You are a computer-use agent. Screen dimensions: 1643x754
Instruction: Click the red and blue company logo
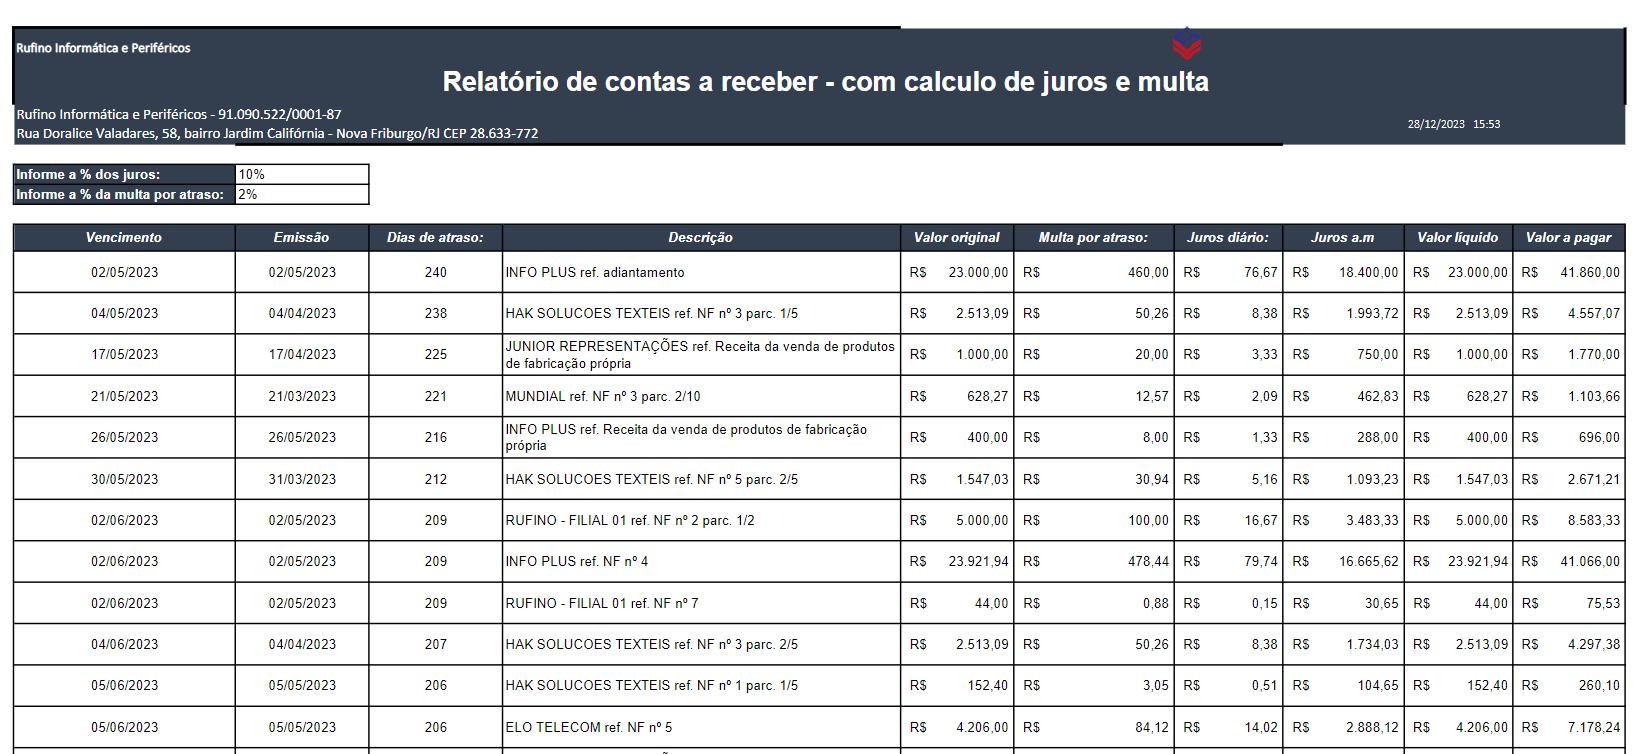pos(1187,43)
